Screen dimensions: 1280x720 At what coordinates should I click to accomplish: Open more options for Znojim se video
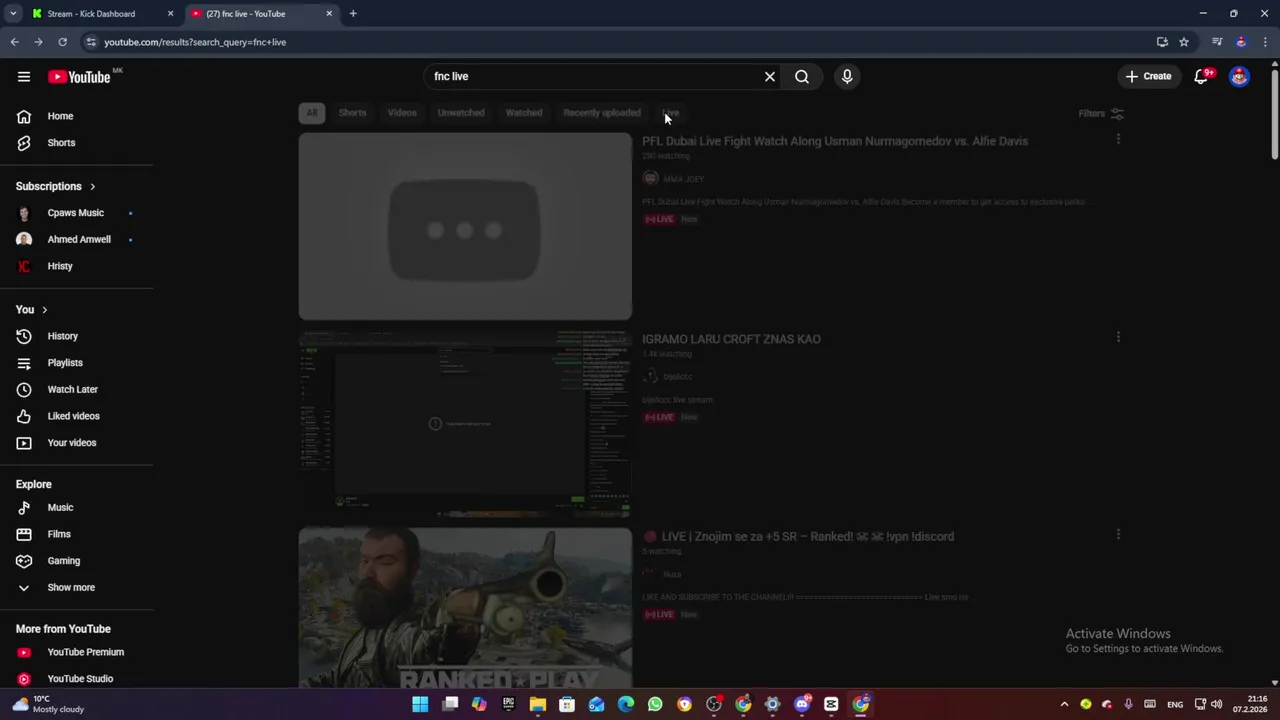tap(1118, 535)
